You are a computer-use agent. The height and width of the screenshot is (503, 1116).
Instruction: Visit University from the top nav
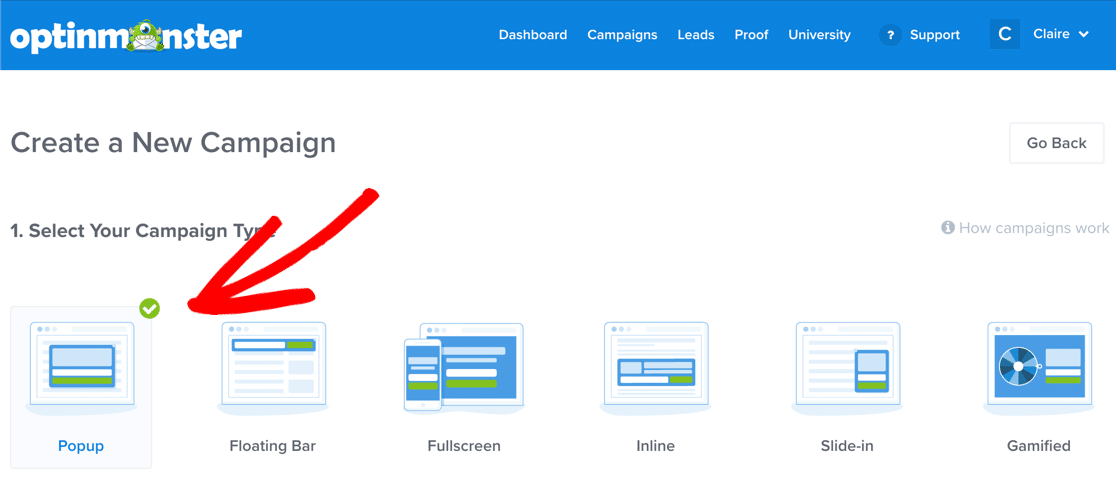pyautogui.click(x=819, y=35)
